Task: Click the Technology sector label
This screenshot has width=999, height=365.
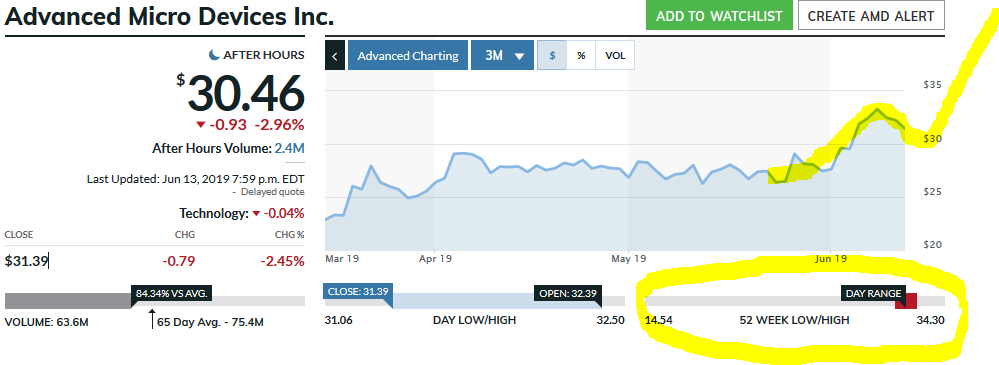Action: (x=213, y=213)
